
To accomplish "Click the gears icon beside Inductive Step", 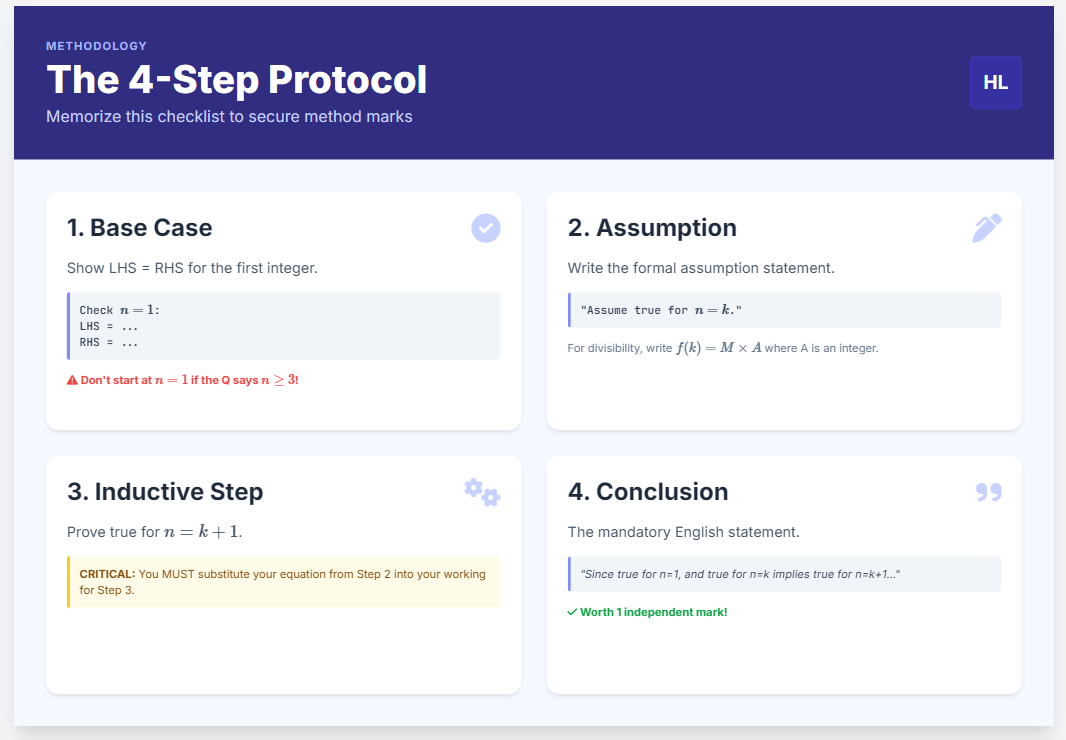I will 482,492.
